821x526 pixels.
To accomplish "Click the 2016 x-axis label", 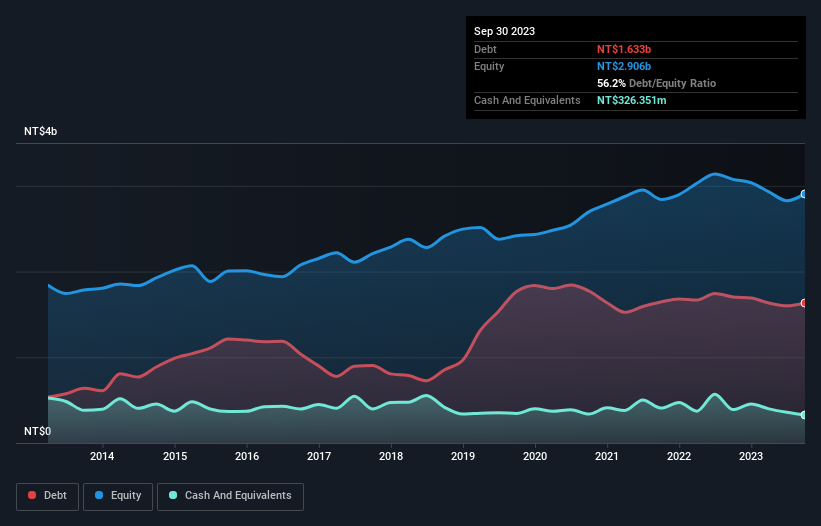I will [247, 456].
